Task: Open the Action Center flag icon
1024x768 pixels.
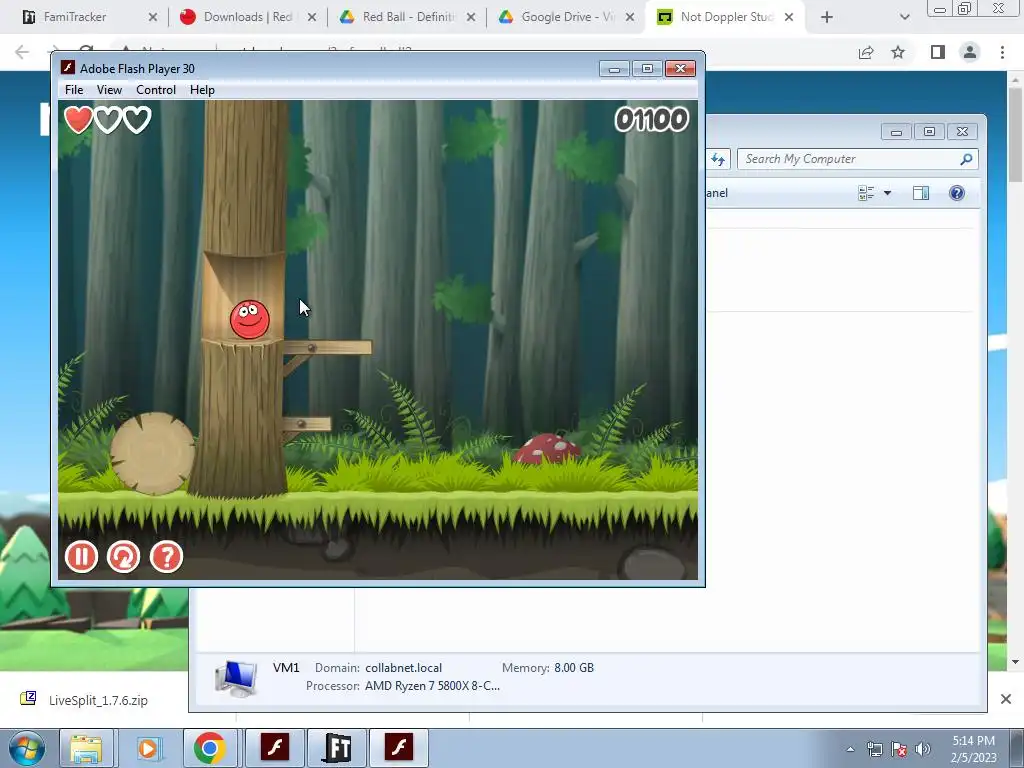Action: point(899,749)
